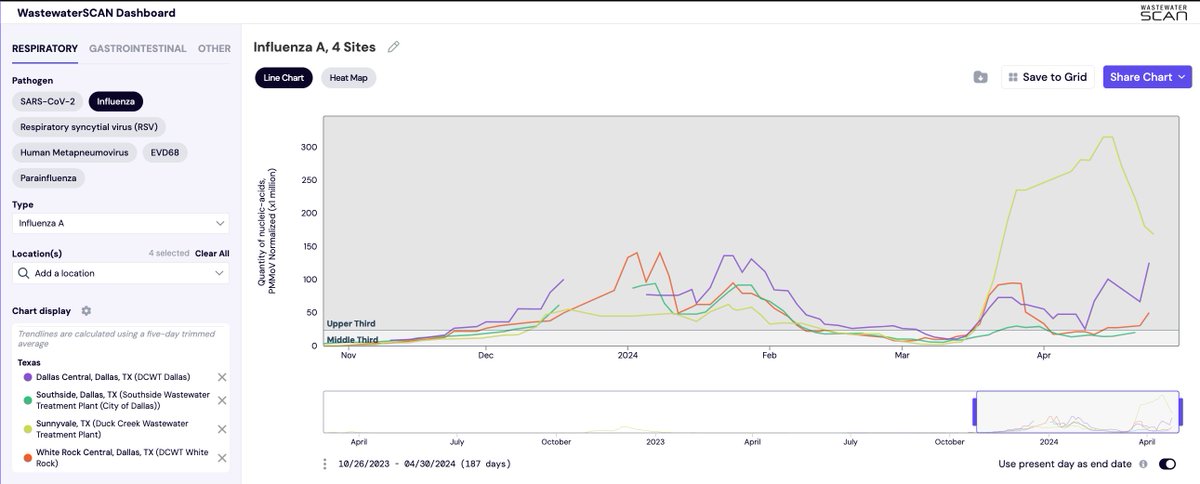Open the date range options menu dots
The image size is (1200, 484).
324,464
